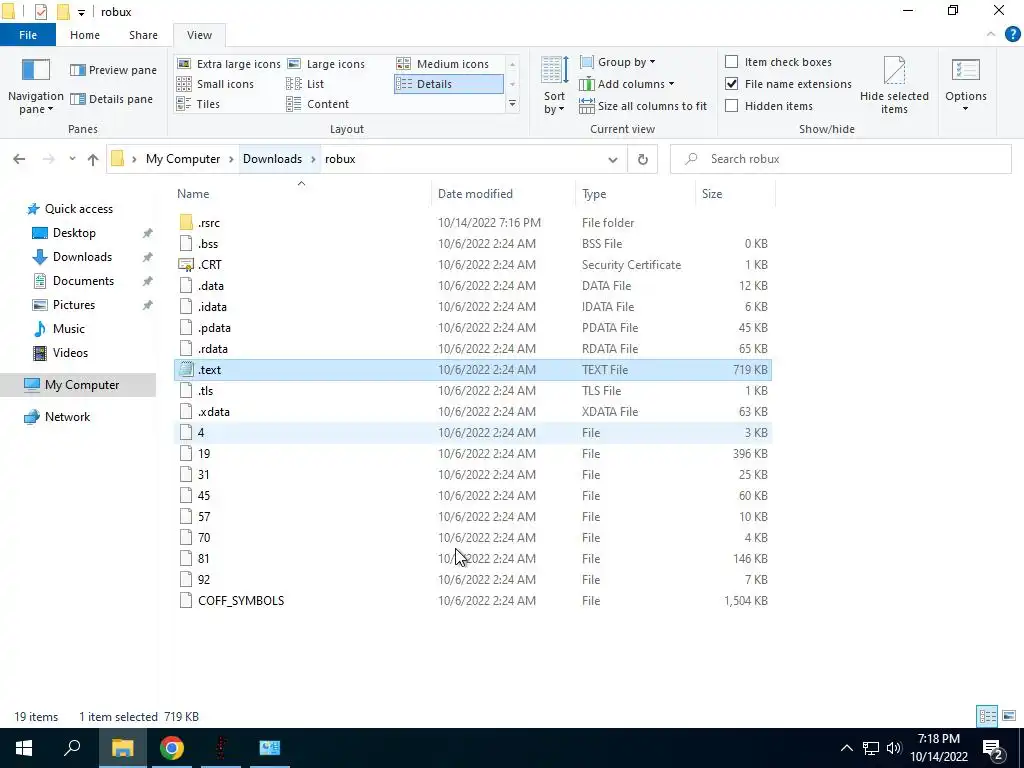The width and height of the screenshot is (1024, 768).
Task: Switch layout to Large icons
Action: pyautogui.click(x=326, y=64)
